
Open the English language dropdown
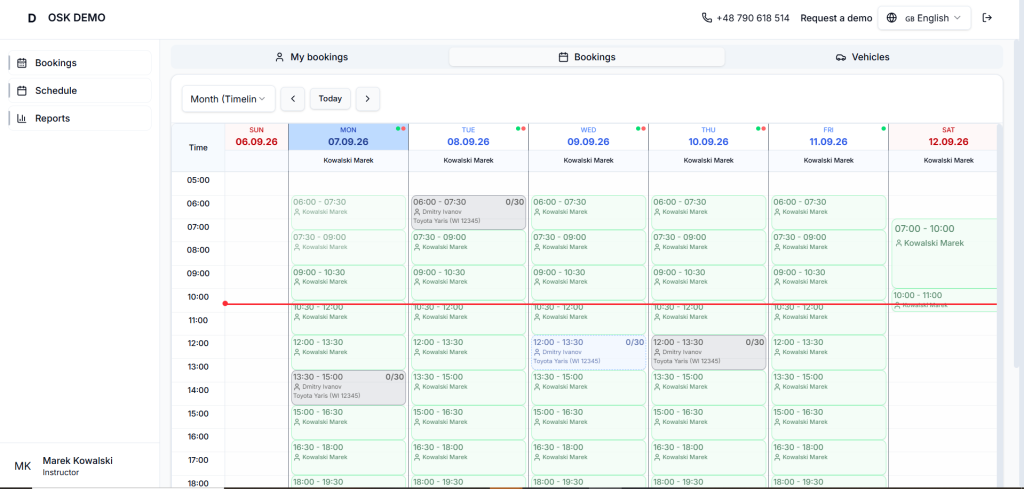coord(924,18)
